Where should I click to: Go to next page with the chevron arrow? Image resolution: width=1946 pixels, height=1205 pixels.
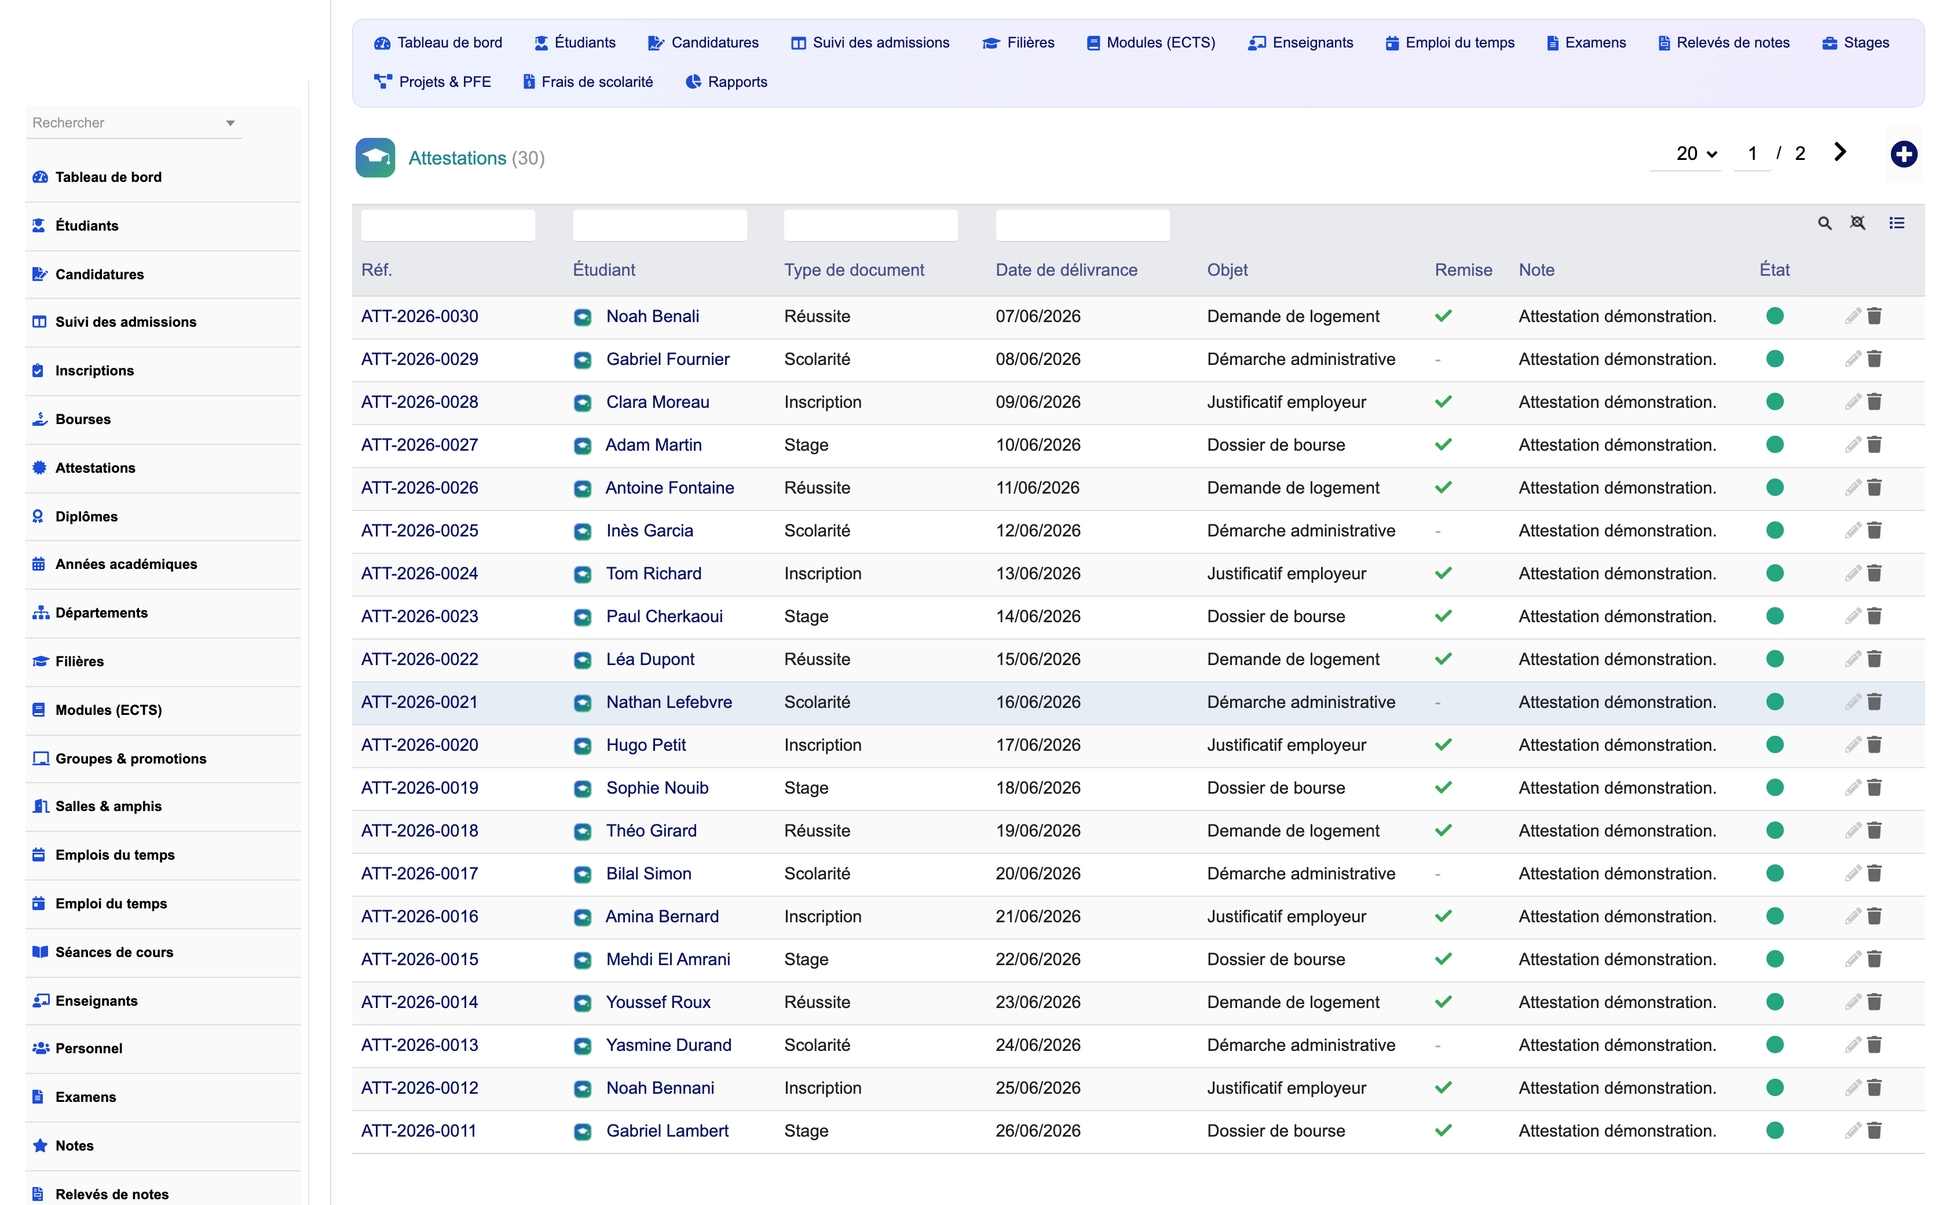tap(1840, 152)
